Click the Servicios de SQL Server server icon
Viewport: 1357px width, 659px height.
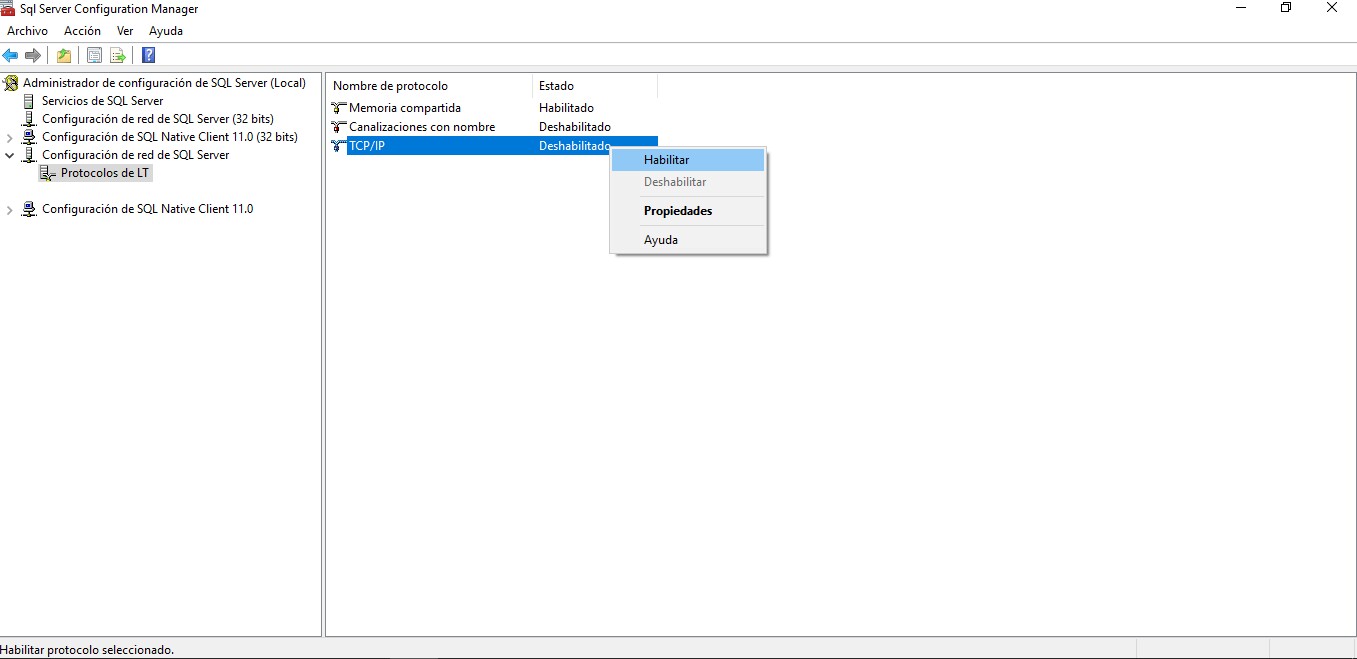pos(29,101)
